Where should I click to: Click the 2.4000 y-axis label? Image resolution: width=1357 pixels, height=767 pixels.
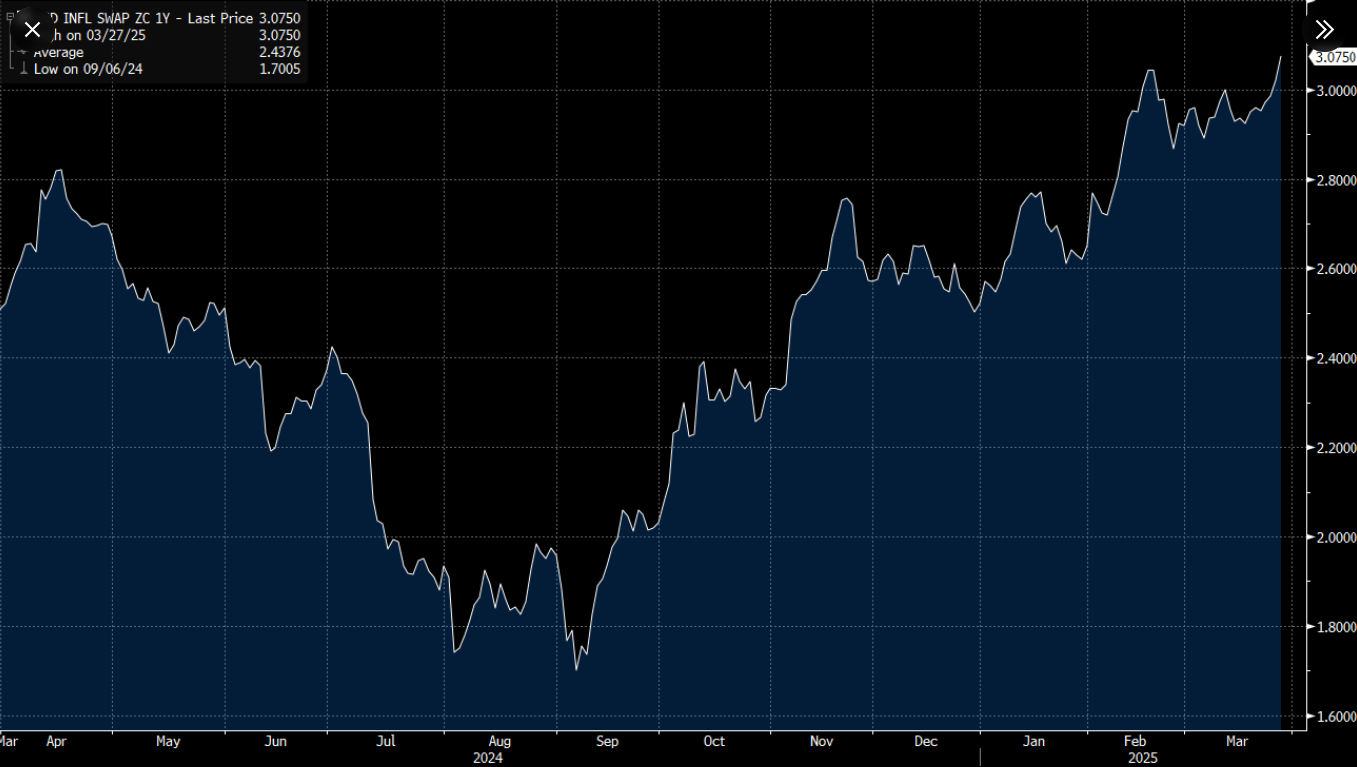coord(1335,358)
